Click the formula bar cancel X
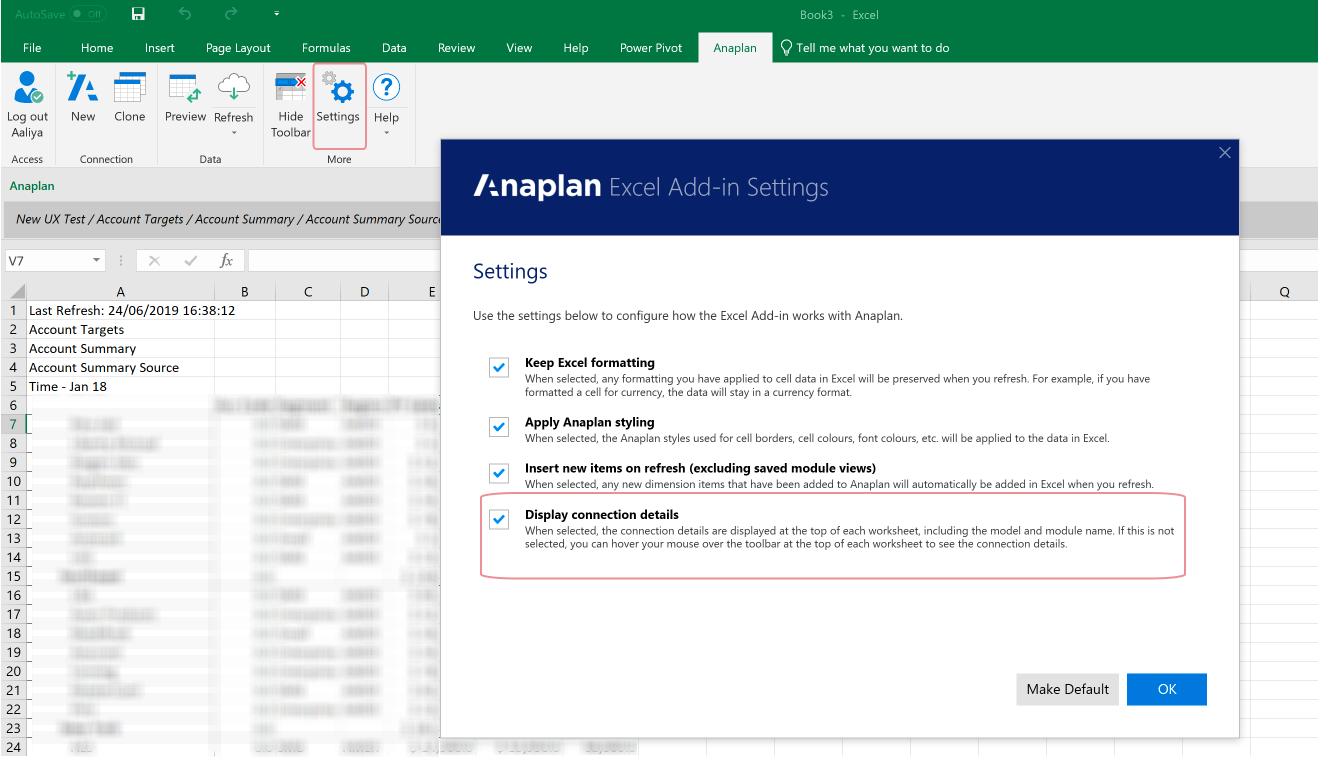Viewport: 1318px width, 757px height. 154,261
